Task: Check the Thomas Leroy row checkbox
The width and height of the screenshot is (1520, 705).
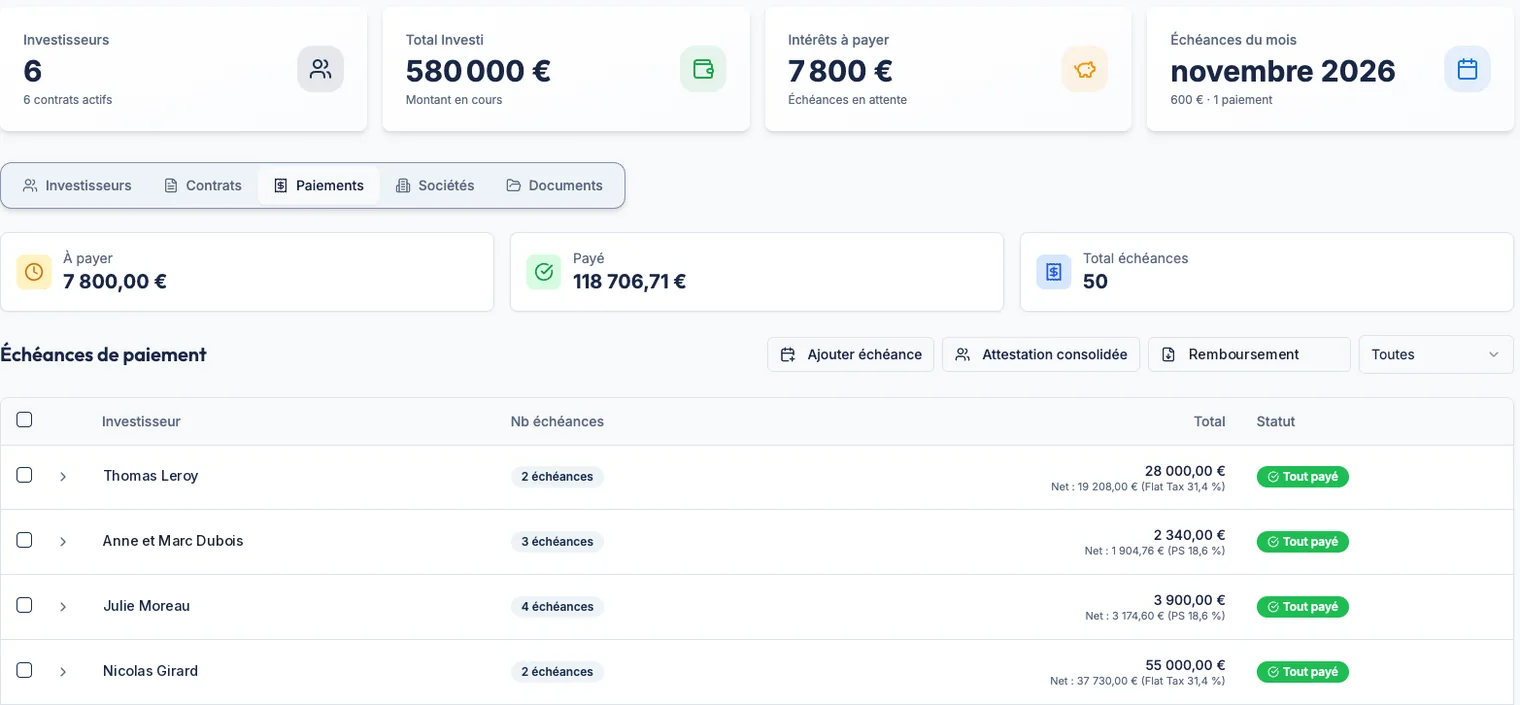Action: (x=24, y=475)
